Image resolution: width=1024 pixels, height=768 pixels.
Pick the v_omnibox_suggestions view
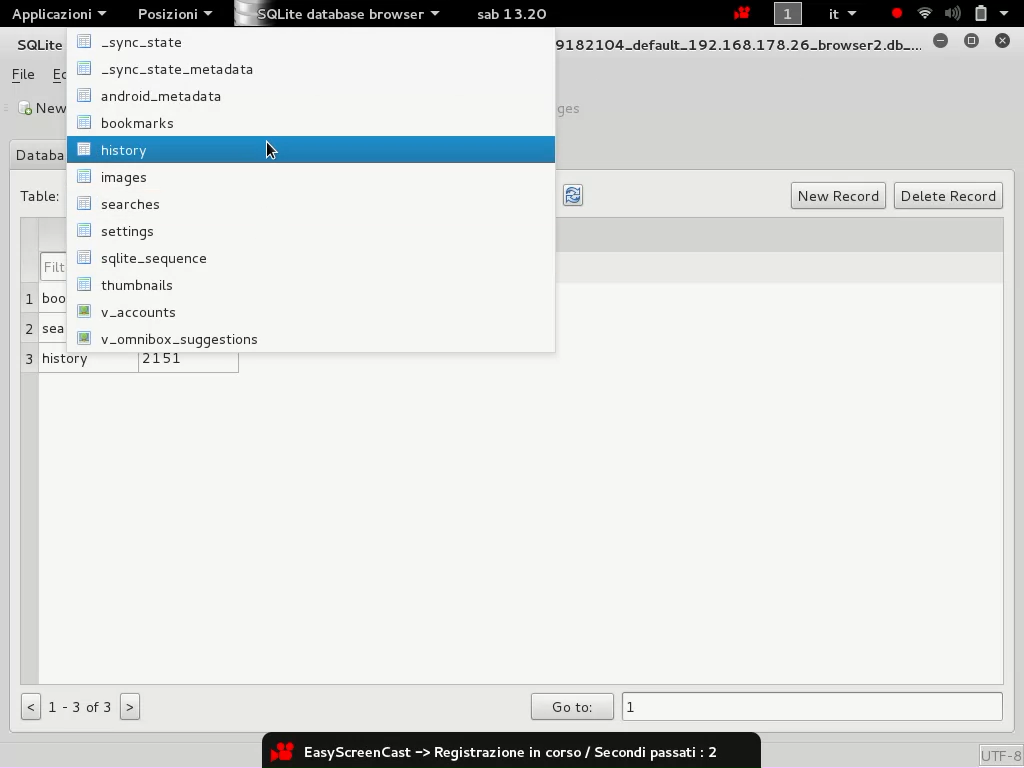[x=311, y=339]
